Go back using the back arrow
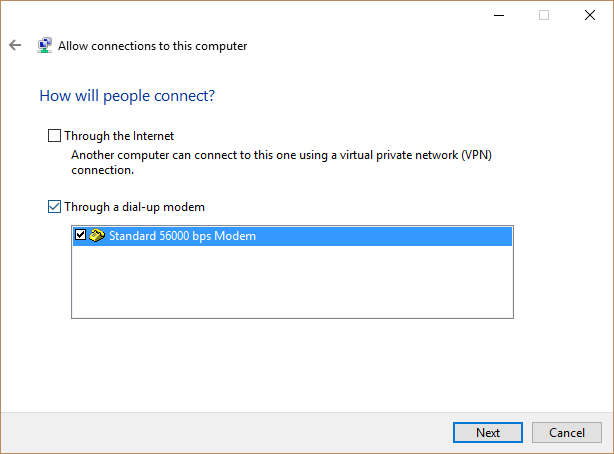614x454 pixels. coord(15,45)
